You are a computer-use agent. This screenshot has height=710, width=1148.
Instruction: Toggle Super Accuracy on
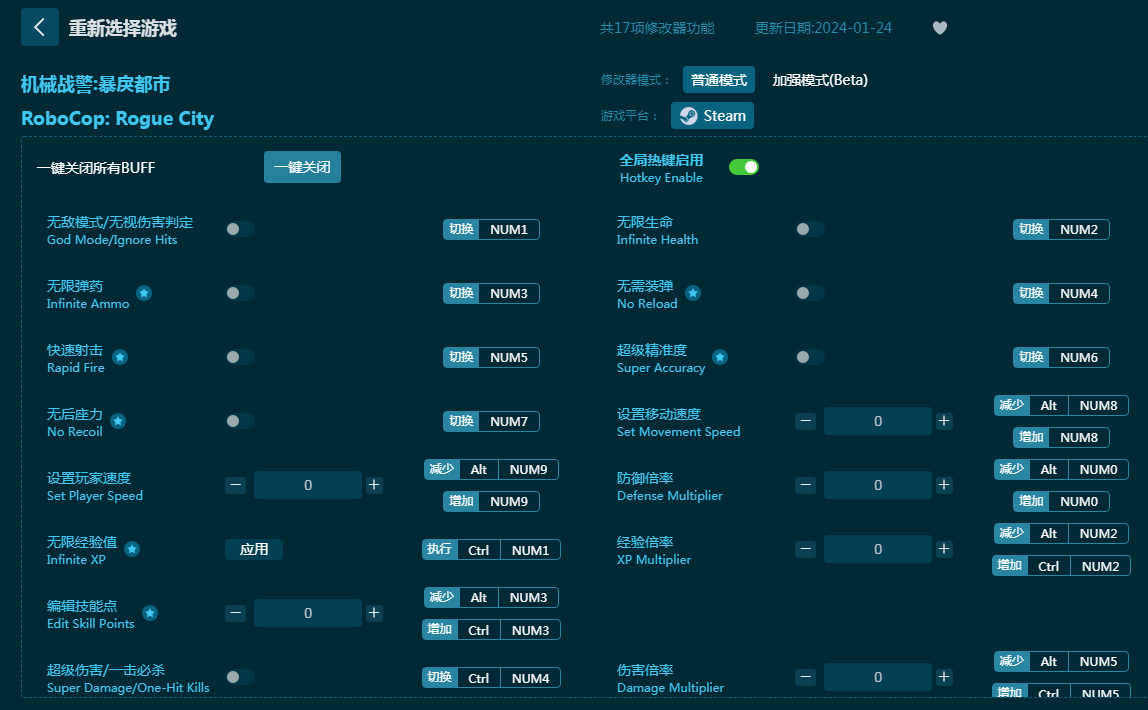click(x=810, y=357)
